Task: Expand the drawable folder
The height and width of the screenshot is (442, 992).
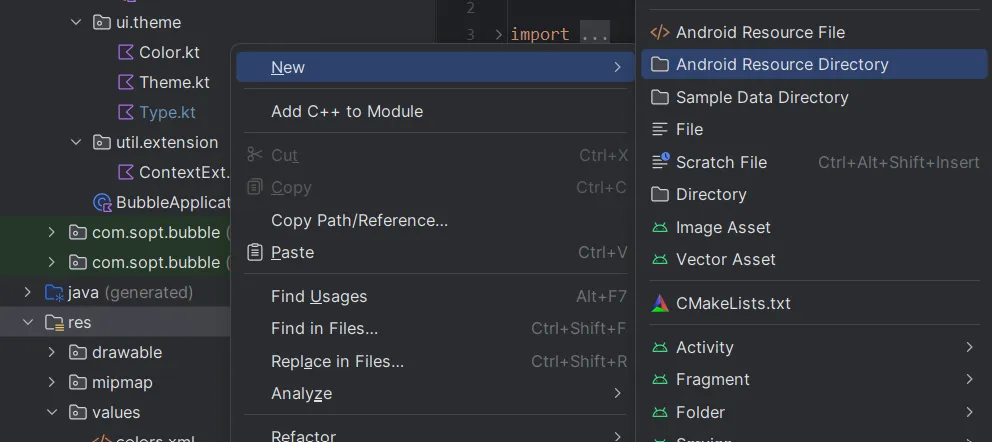Action: click(x=52, y=352)
